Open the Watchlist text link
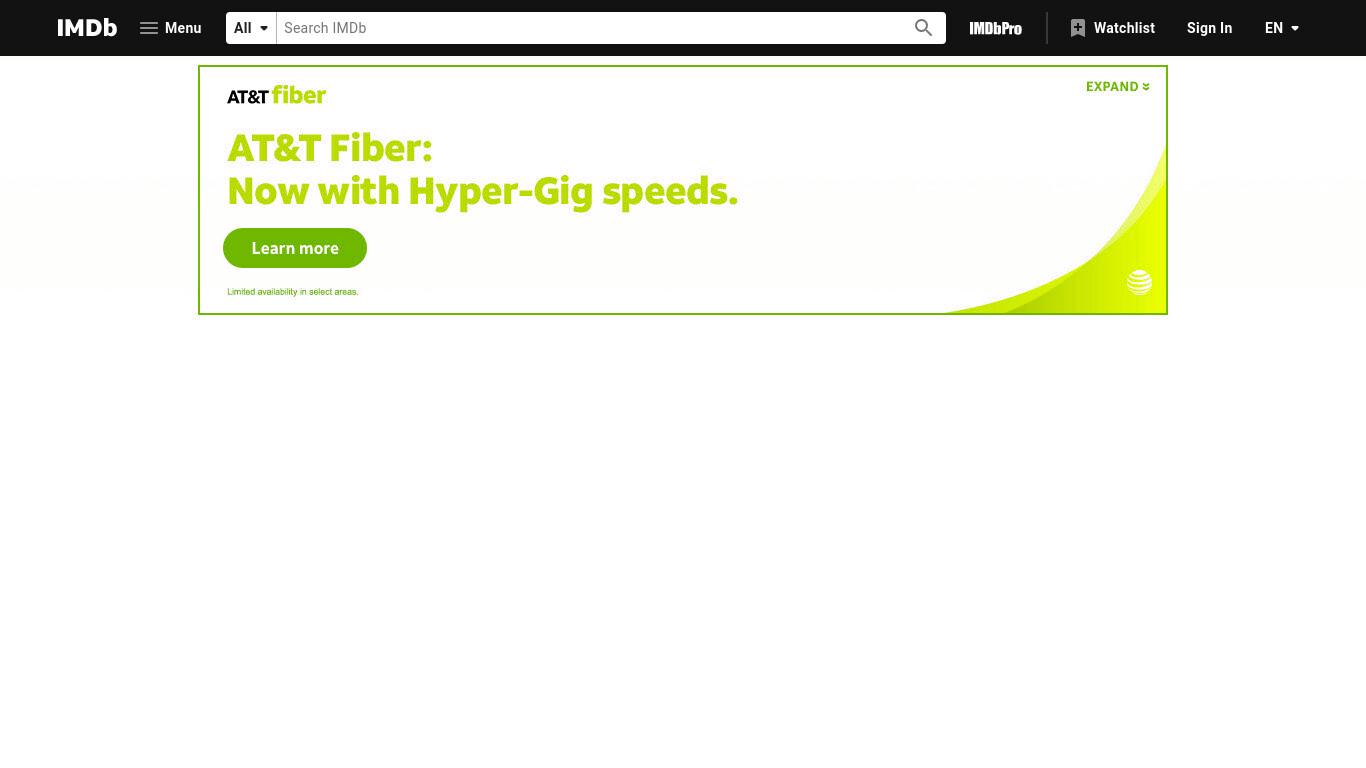Image resolution: width=1366 pixels, height=768 pixels. [x=1124, y=28]
